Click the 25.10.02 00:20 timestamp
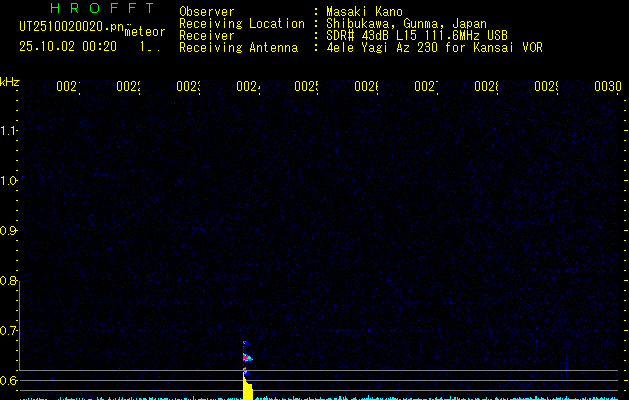This screenshot has height=400, width=629. point(68,46)
